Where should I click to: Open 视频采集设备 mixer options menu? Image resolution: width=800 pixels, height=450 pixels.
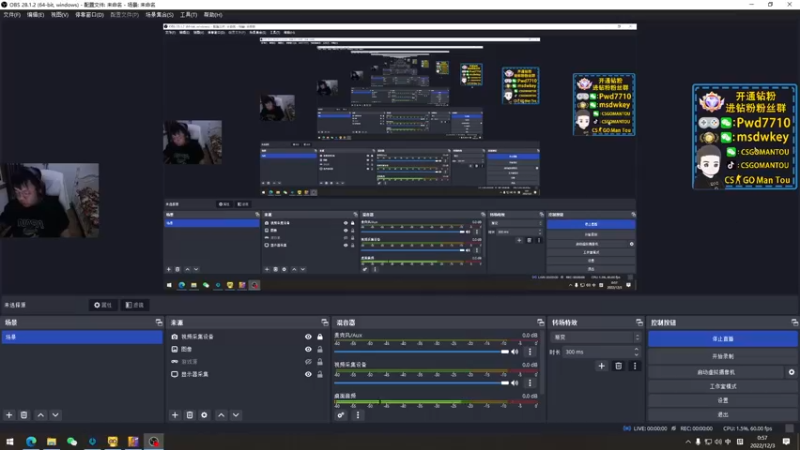click(x=530, y=383)
